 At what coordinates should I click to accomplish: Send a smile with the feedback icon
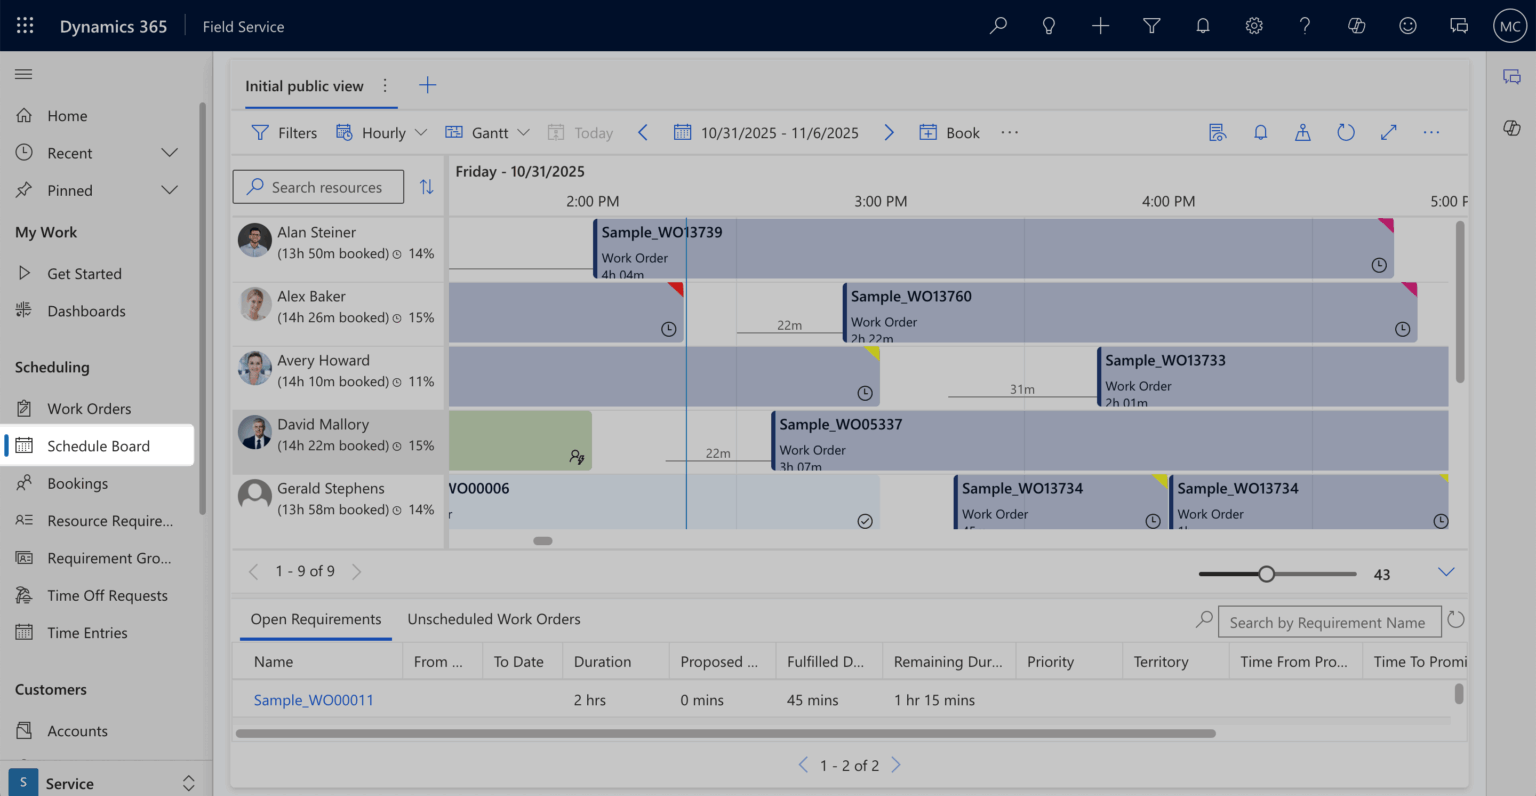(1408, 25)
